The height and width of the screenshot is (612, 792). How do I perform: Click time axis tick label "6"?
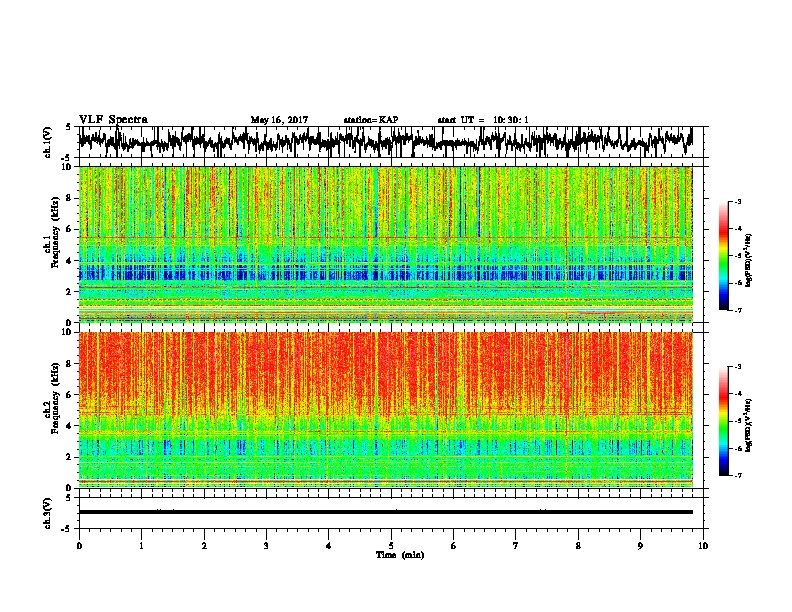point(454,546)
